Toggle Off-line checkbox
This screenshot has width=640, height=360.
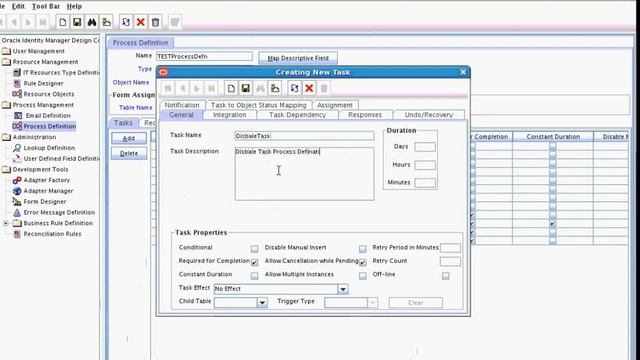(x=445, y=276)
